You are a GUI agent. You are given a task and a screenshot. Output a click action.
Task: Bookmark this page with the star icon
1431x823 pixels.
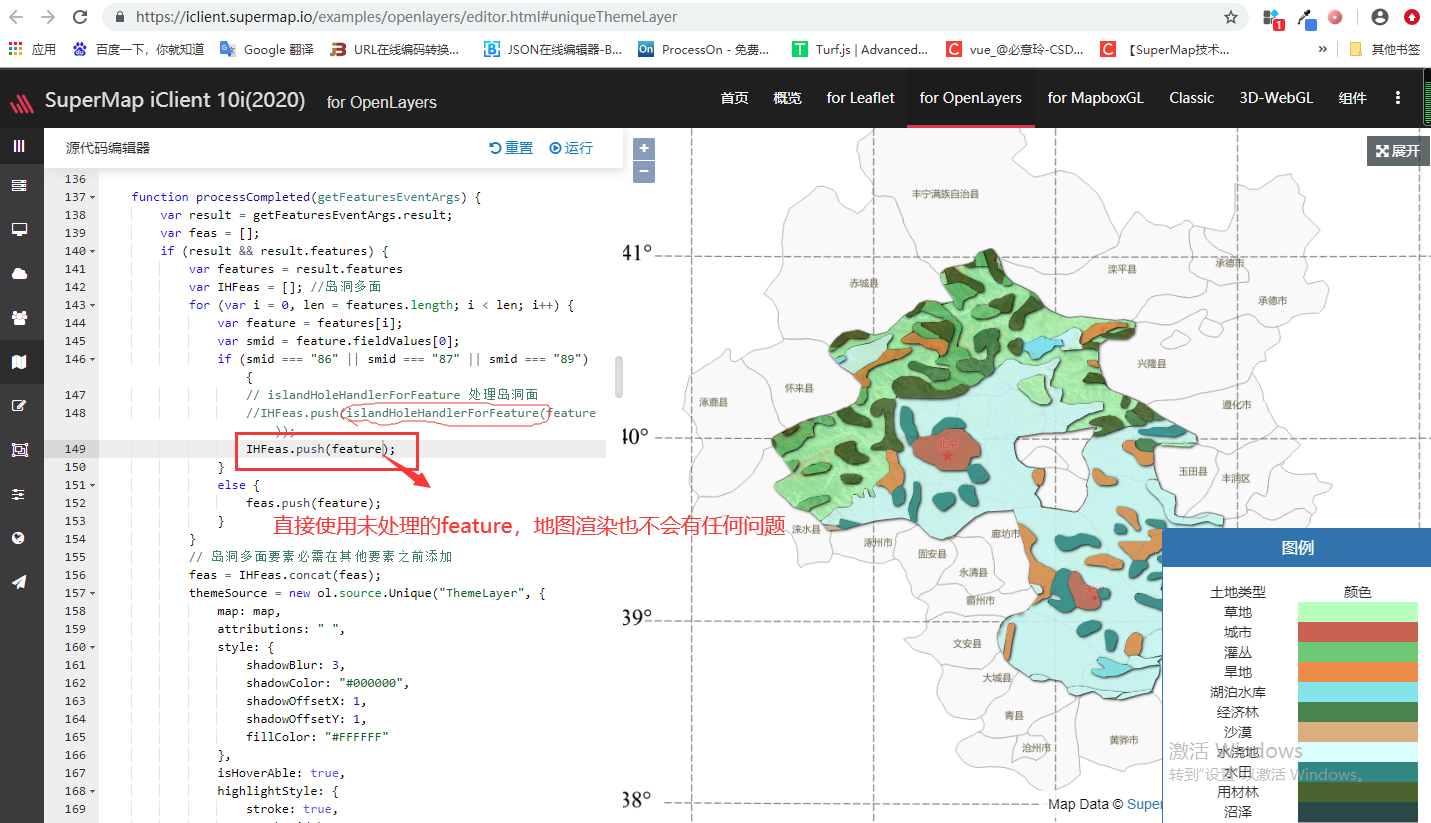(1231, 17)
